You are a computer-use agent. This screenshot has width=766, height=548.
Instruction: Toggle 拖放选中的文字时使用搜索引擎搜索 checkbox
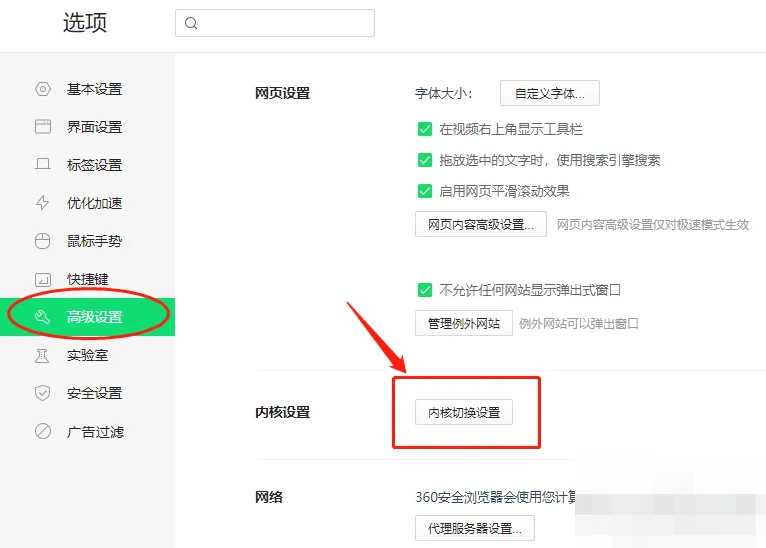[x=425, y=160]
